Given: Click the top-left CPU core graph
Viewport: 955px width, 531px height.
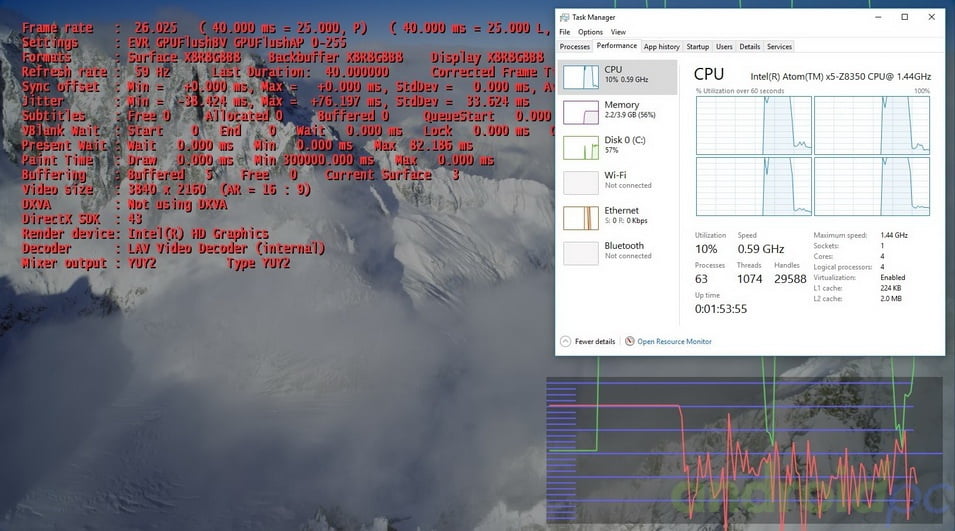Looking at the screenshot, I should pos(753,125).
